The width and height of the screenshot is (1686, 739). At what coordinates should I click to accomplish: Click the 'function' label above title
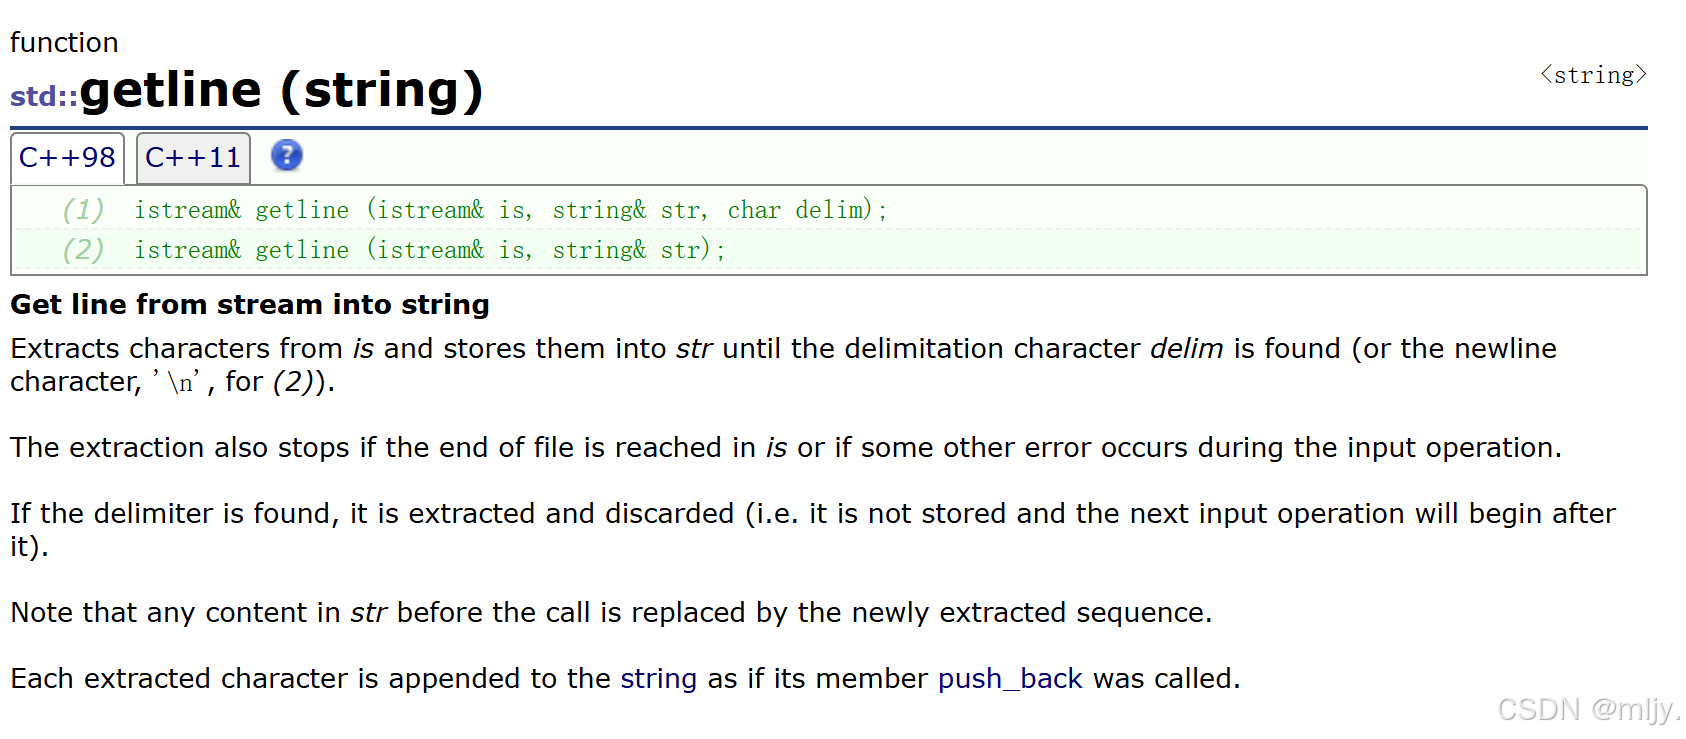point(64,42)
